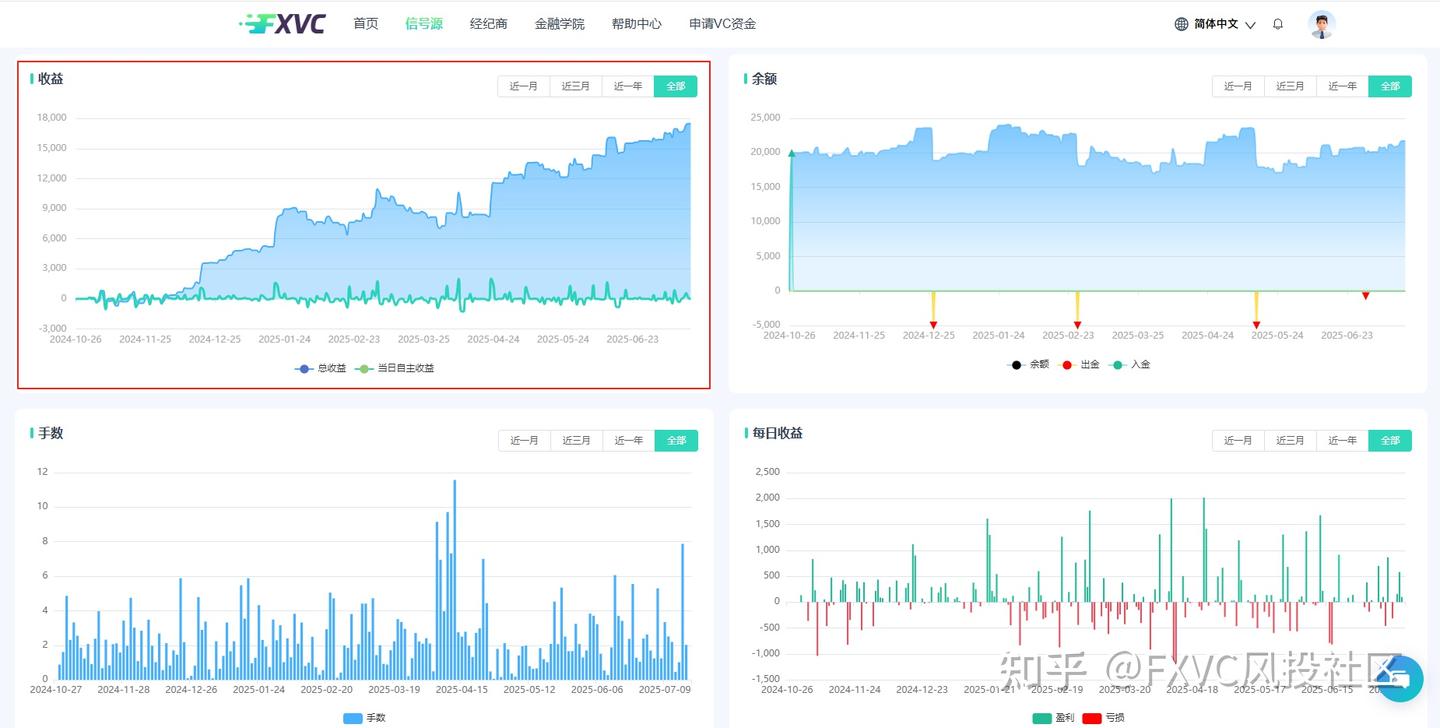Toggle the 手数 legend item
This screenshot has width=1440, height=728.
(x=366, y=717)
